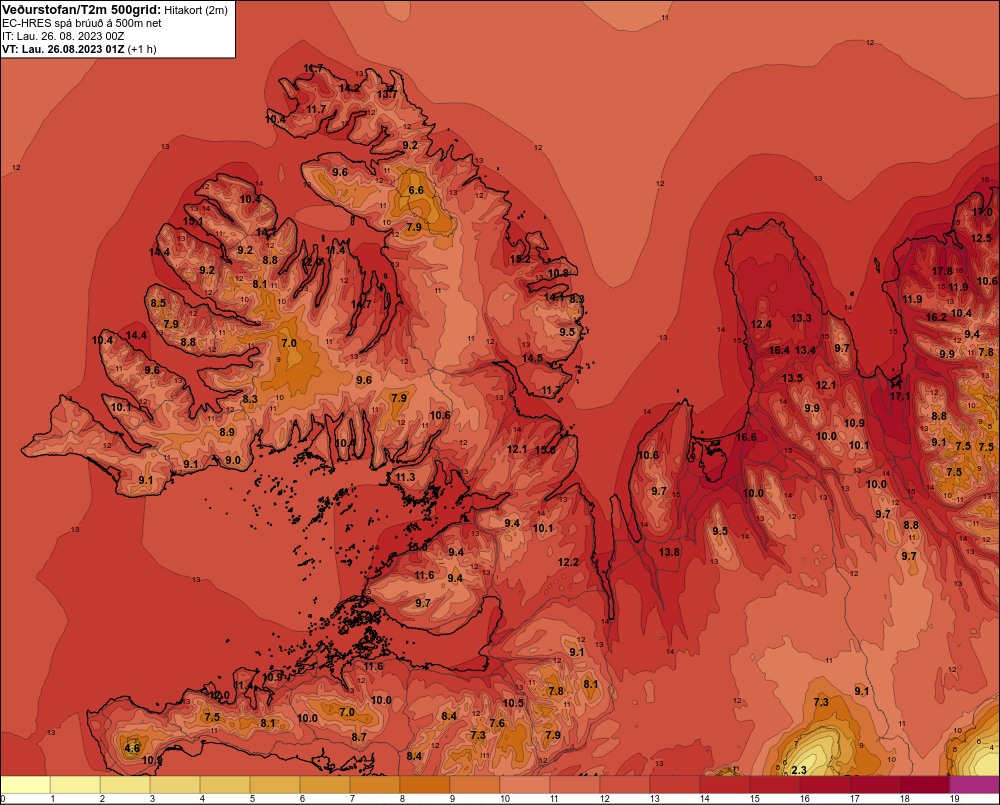This screenshot has height=805, width=1000.
Task: Click the legend swatch between 2 and 3
Action: tap(125, 784)
